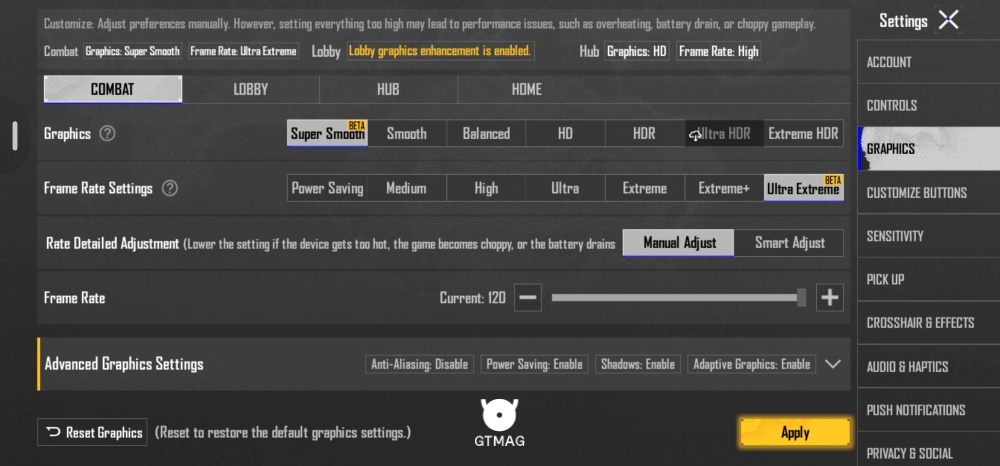This screenshot has height=466, width=1000.
Task: Click the Frame Rate: Ultra Extreme summary tag
Action: click(244, 51)
